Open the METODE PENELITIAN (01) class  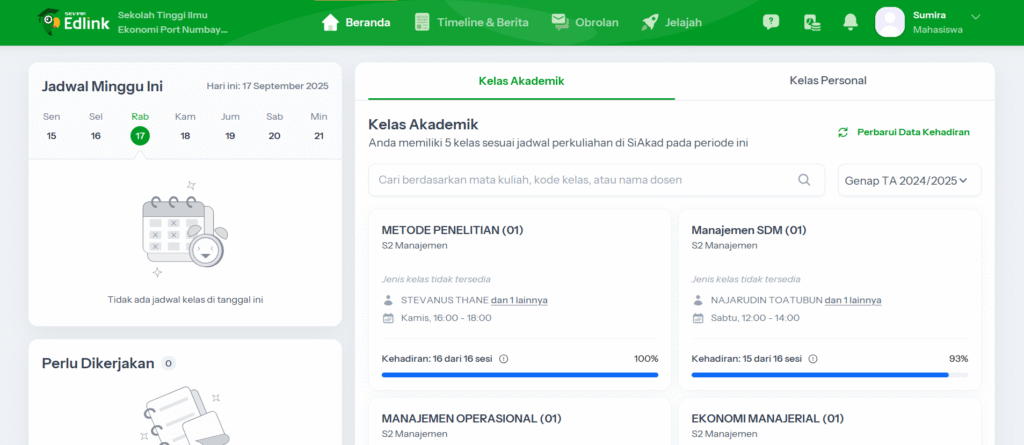click(x=452, y=230)
